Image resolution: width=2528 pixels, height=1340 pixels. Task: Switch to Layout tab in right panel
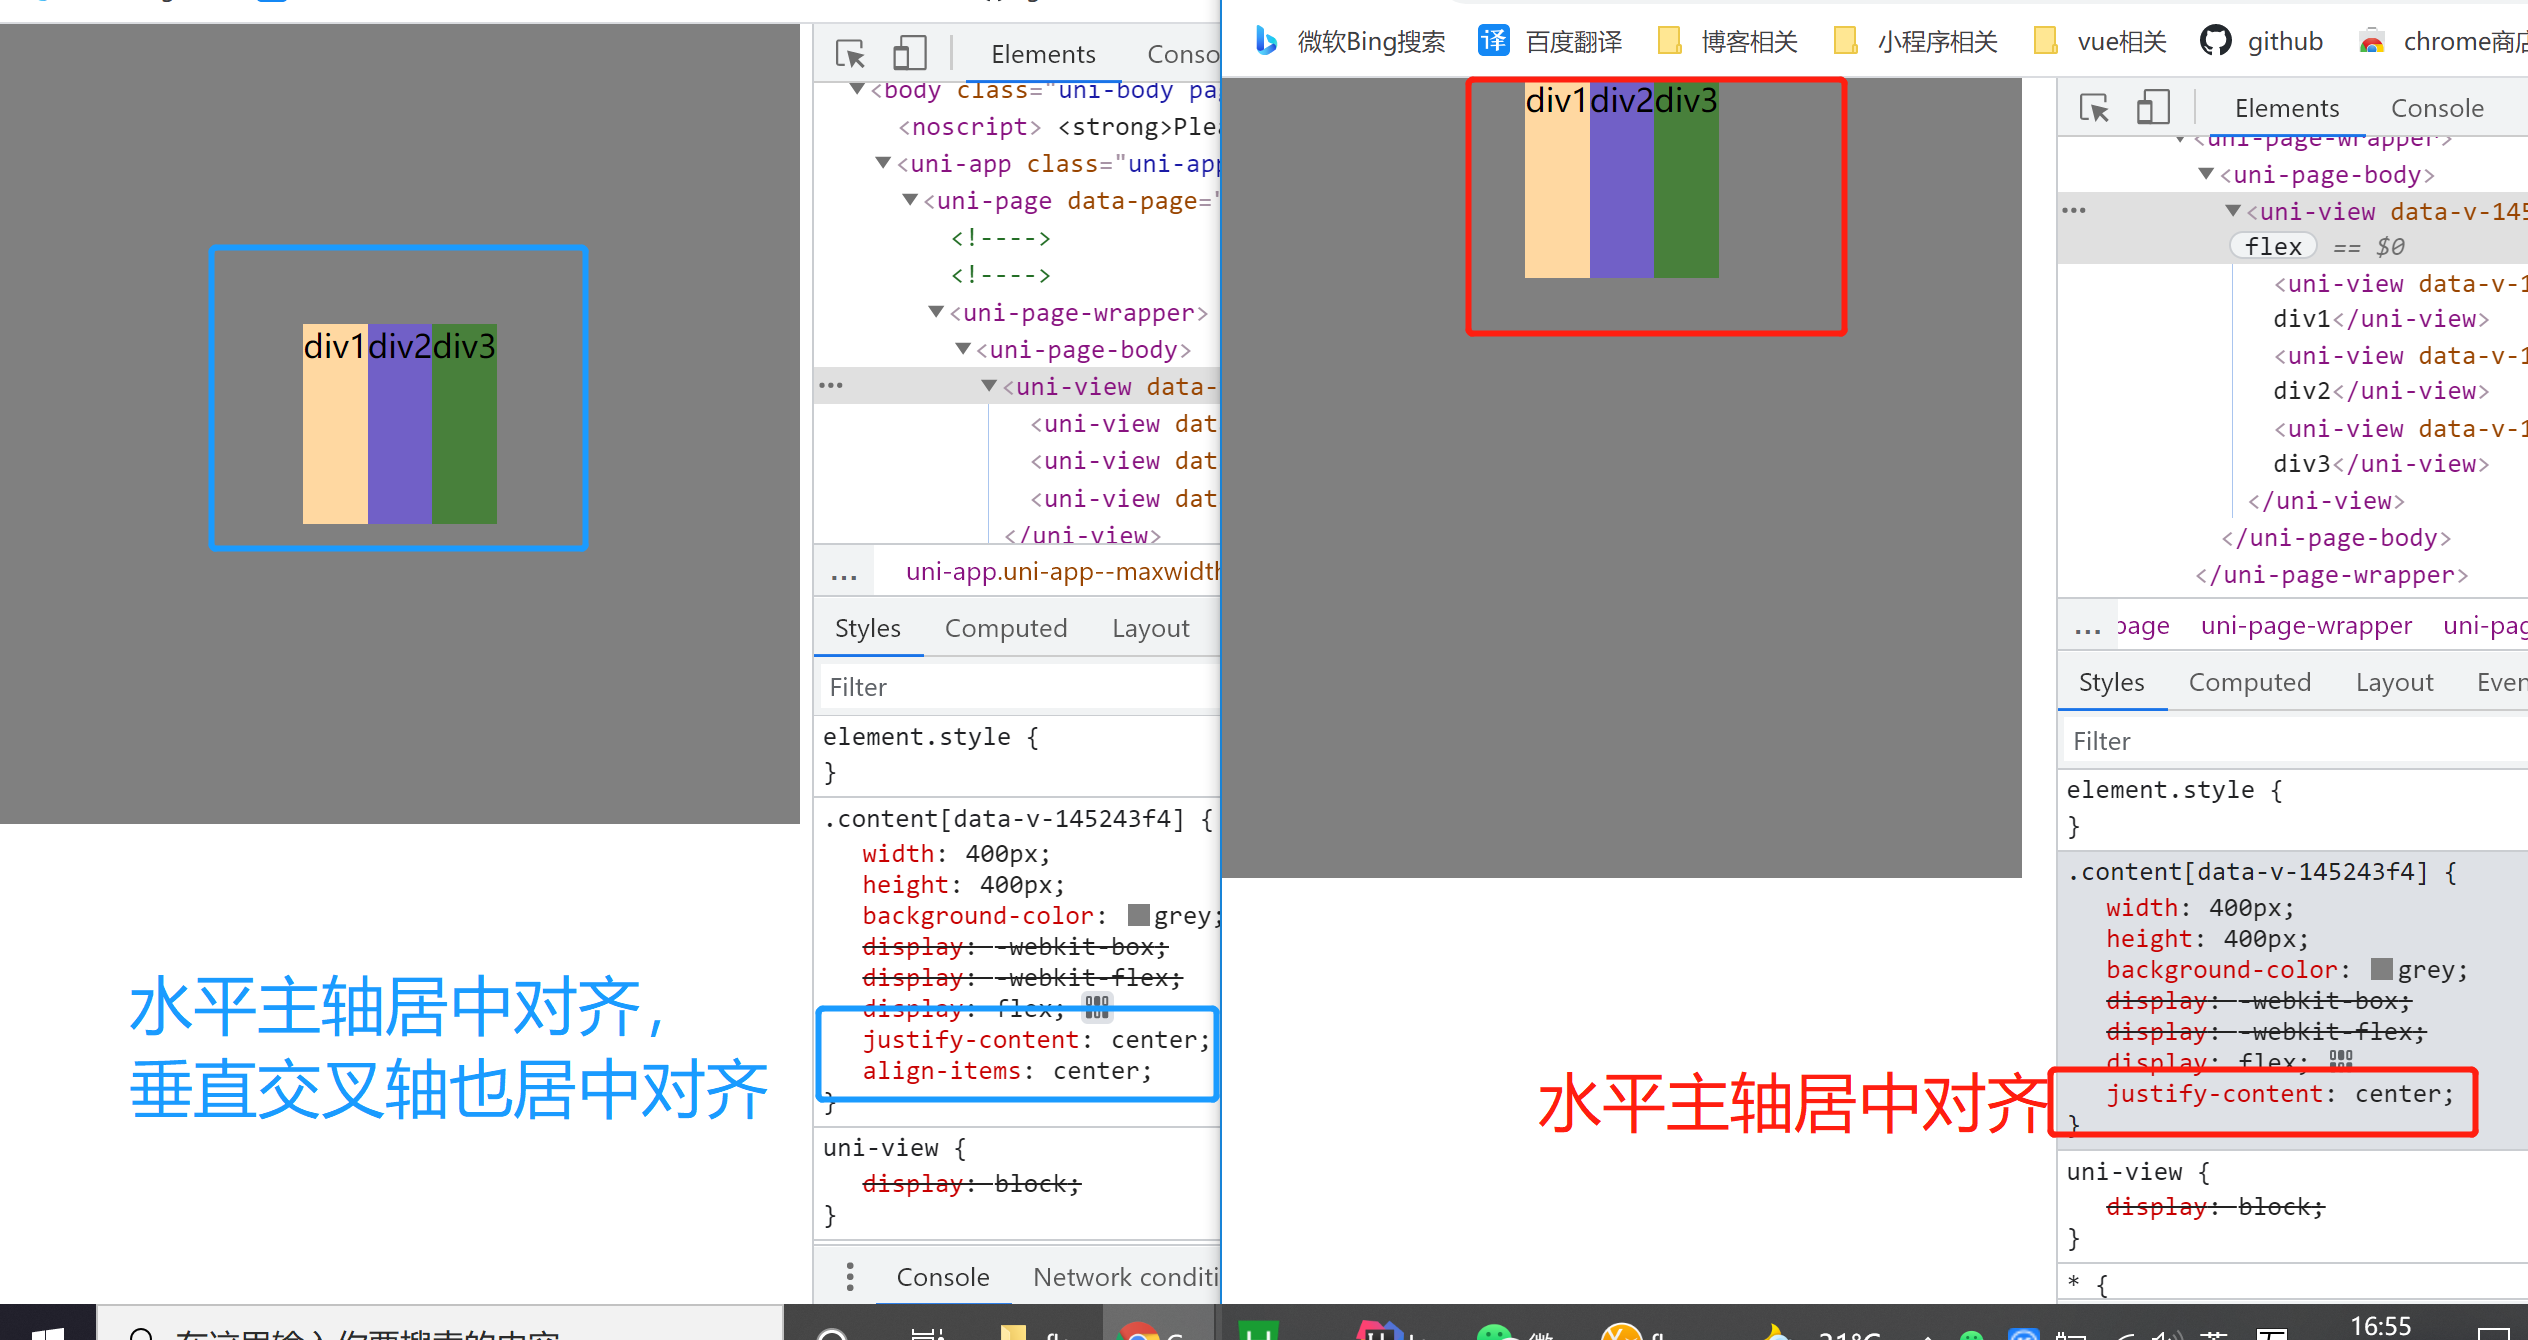2394,682
